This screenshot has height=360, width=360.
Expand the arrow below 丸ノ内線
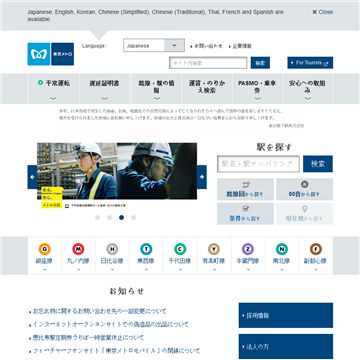click(x=78, y=269)
